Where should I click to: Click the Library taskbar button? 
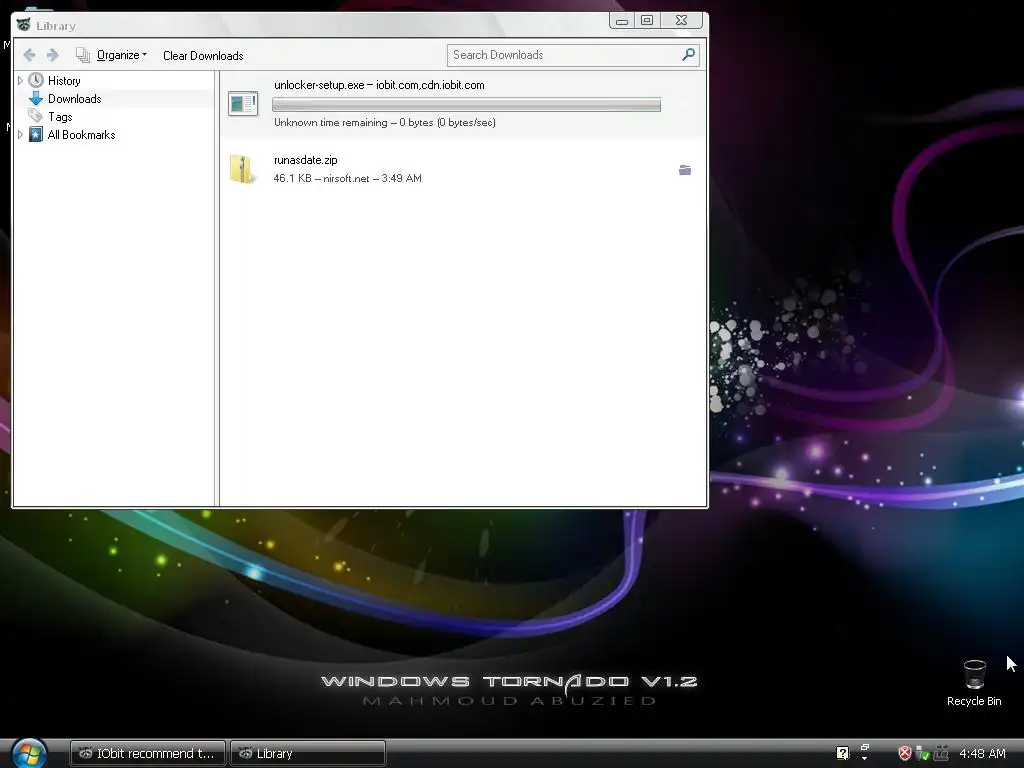[x=308, y=753]
